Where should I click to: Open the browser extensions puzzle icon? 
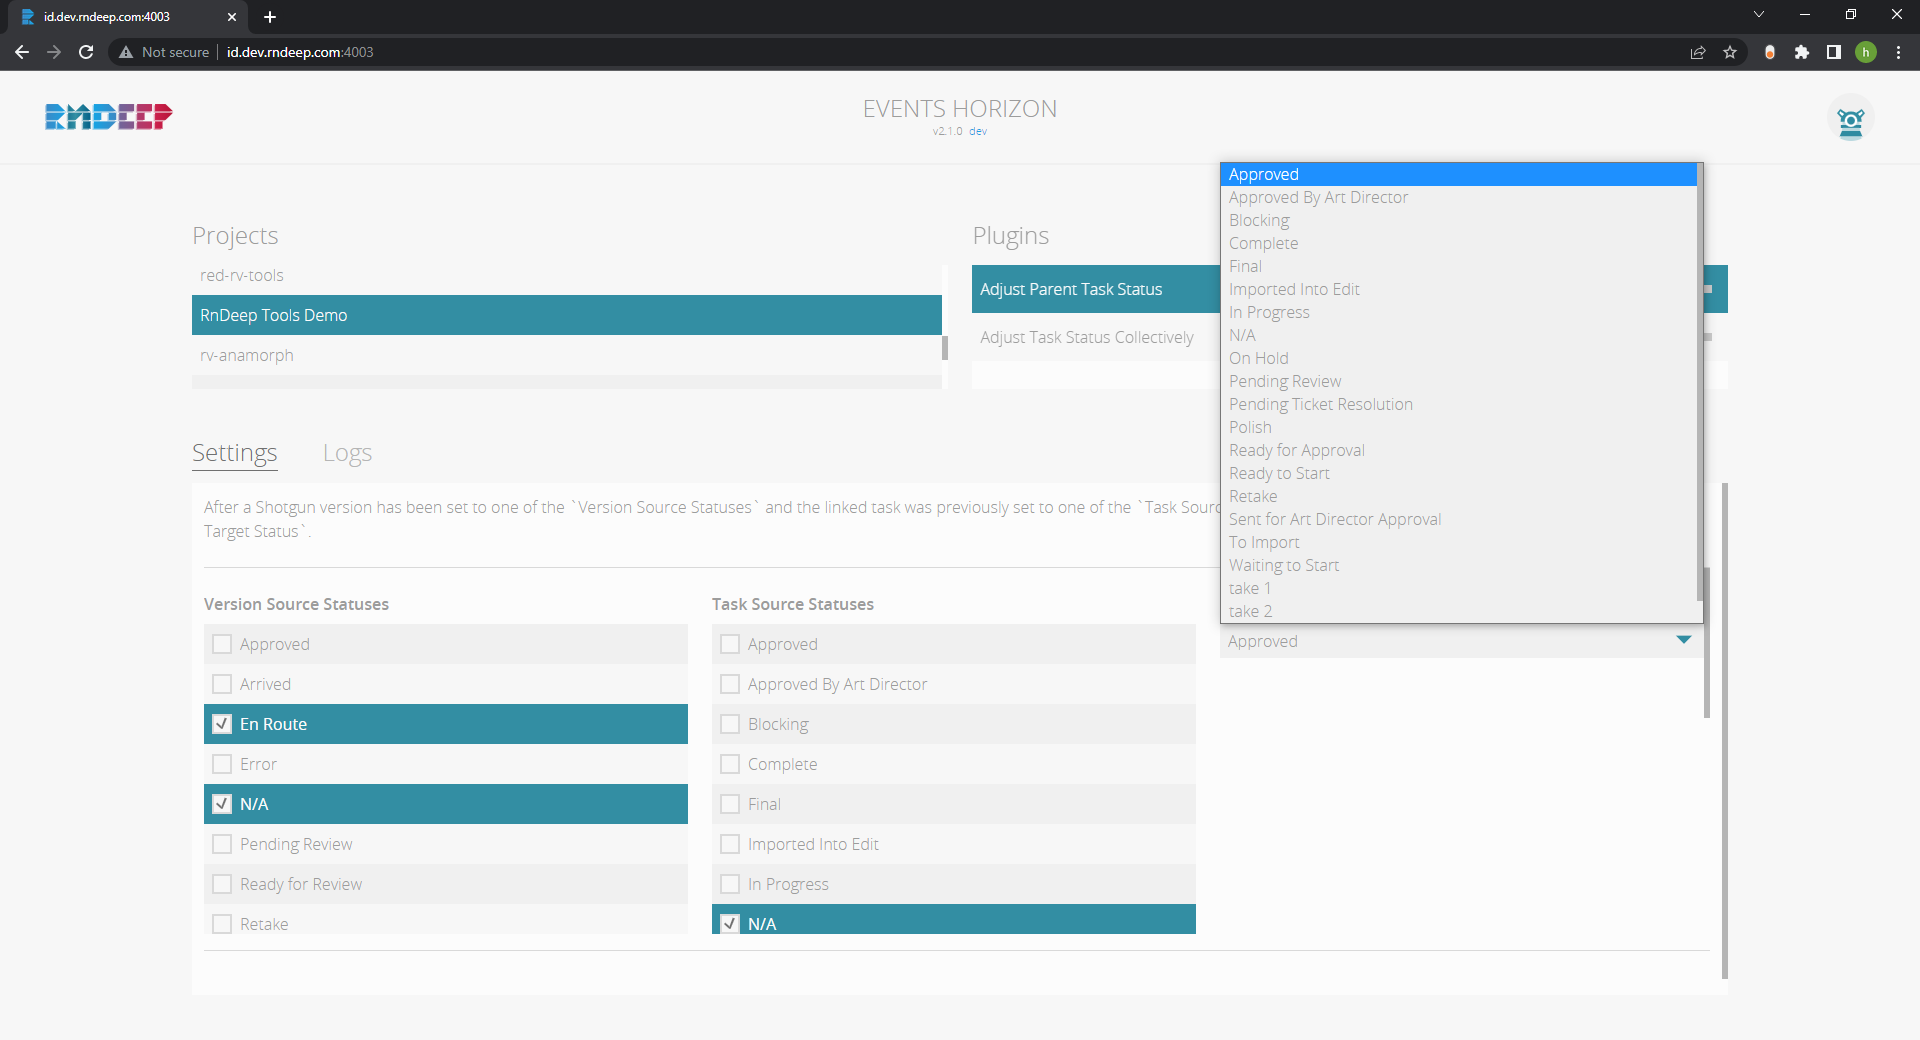click(1801, 52)
